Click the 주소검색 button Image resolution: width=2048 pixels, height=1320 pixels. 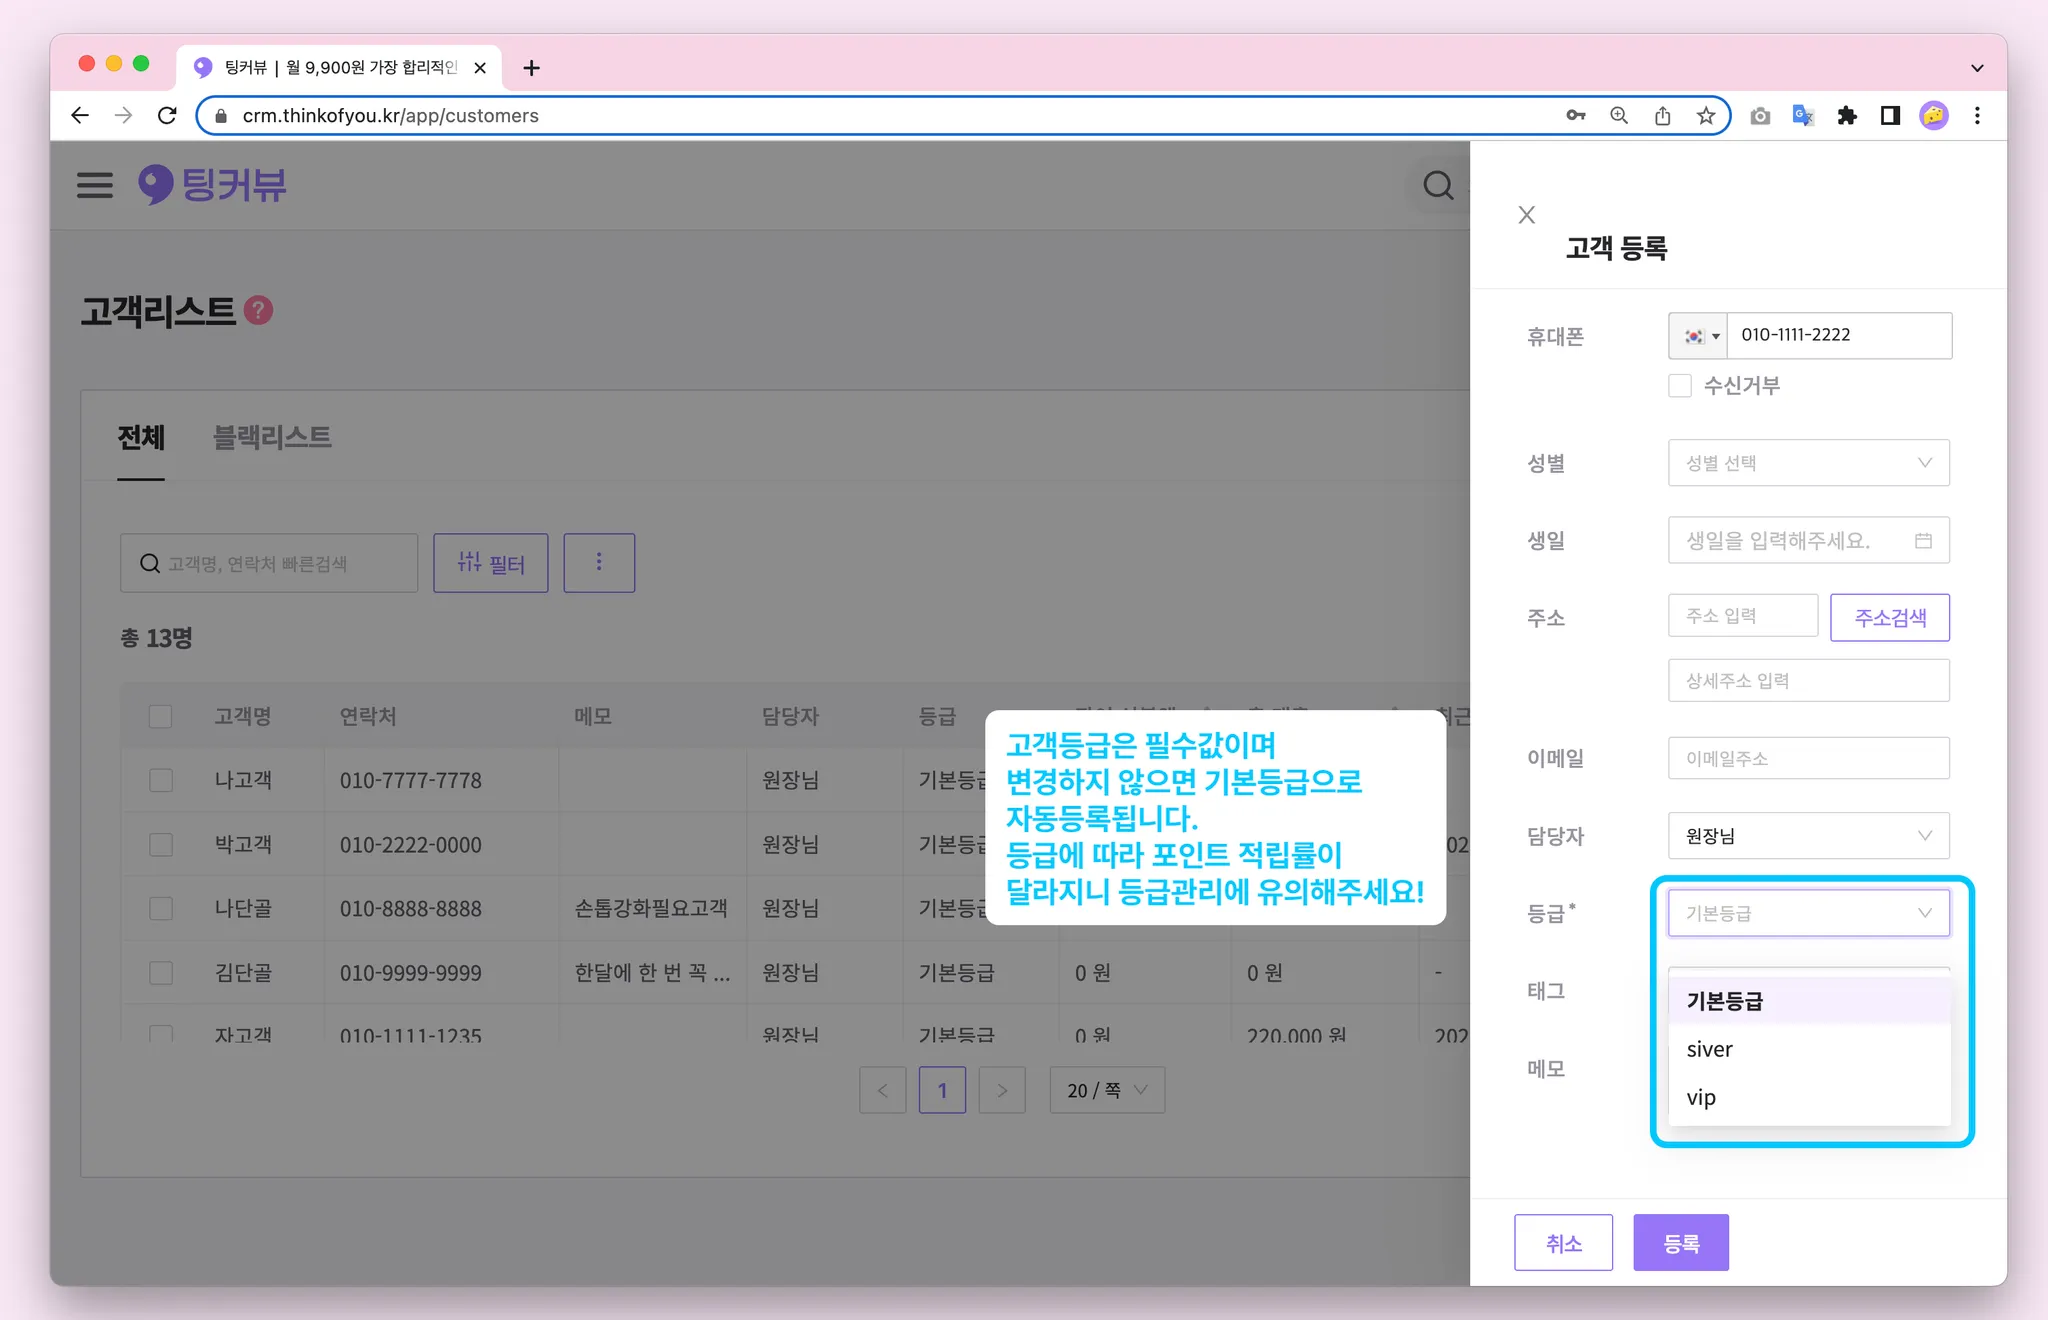tap(1889, 617)
